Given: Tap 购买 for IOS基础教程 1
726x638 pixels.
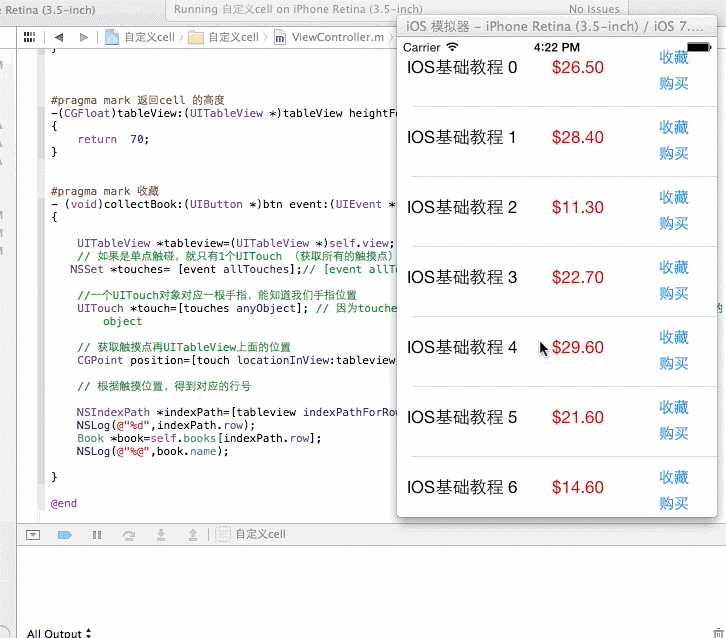Looking at the screenshot, I should [674, 153].
